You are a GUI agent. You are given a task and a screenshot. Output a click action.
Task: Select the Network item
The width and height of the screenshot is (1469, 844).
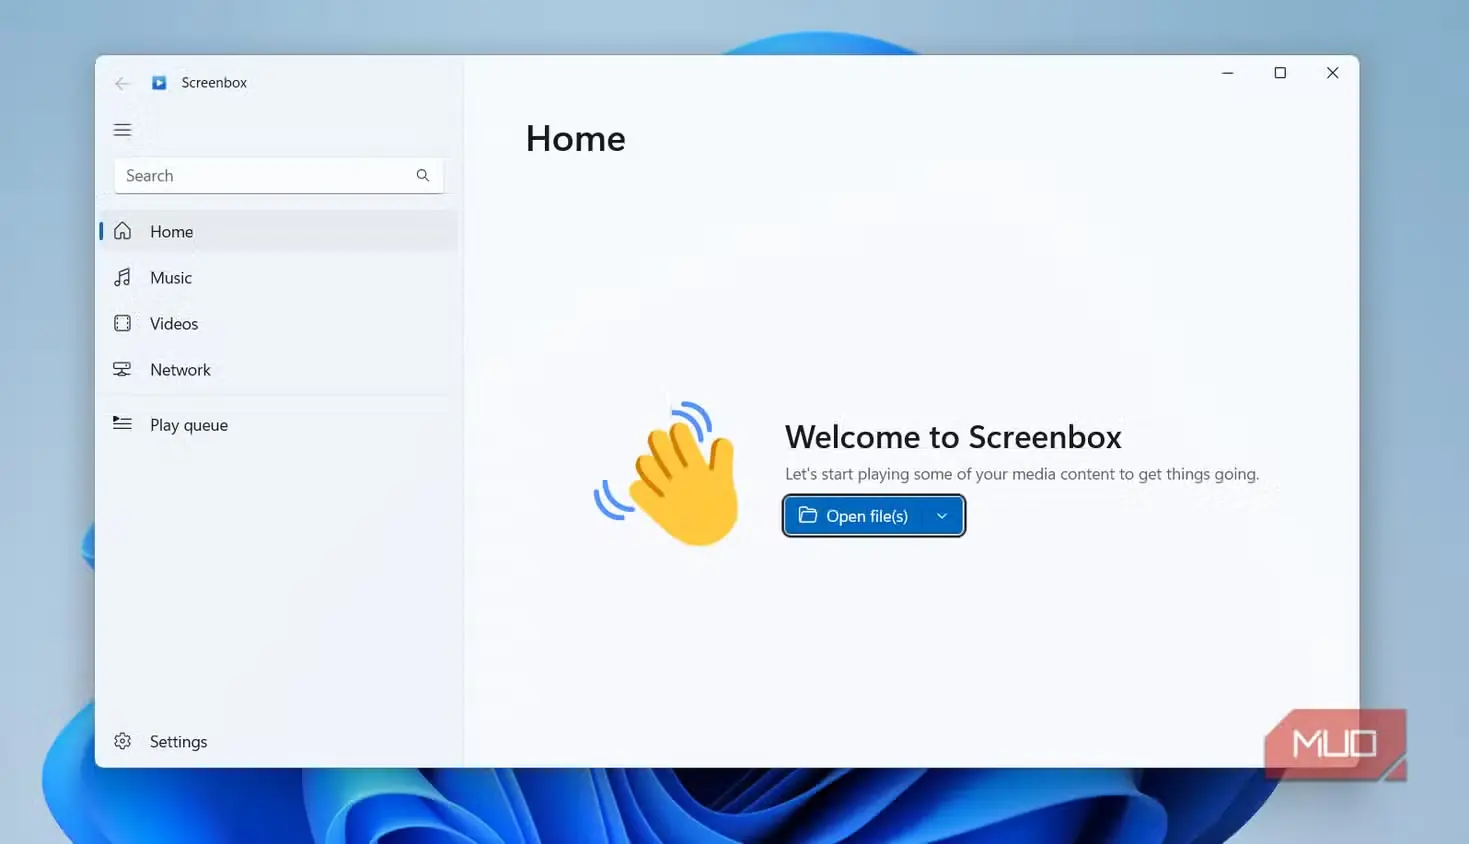pyautogui.click(x=279, y=369)
